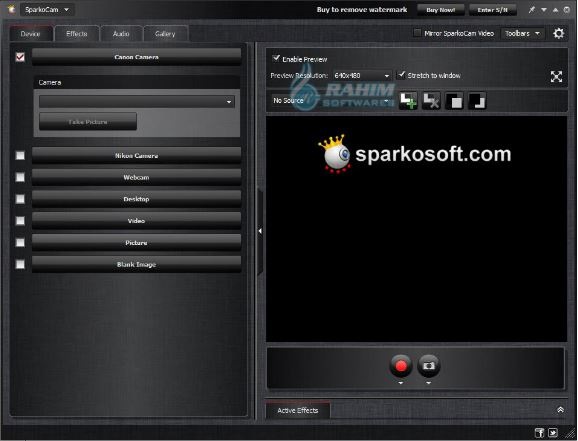Click the up arrow icon in the title bar
The height and width of the screenshot is (441, 578).
[555, 10]
